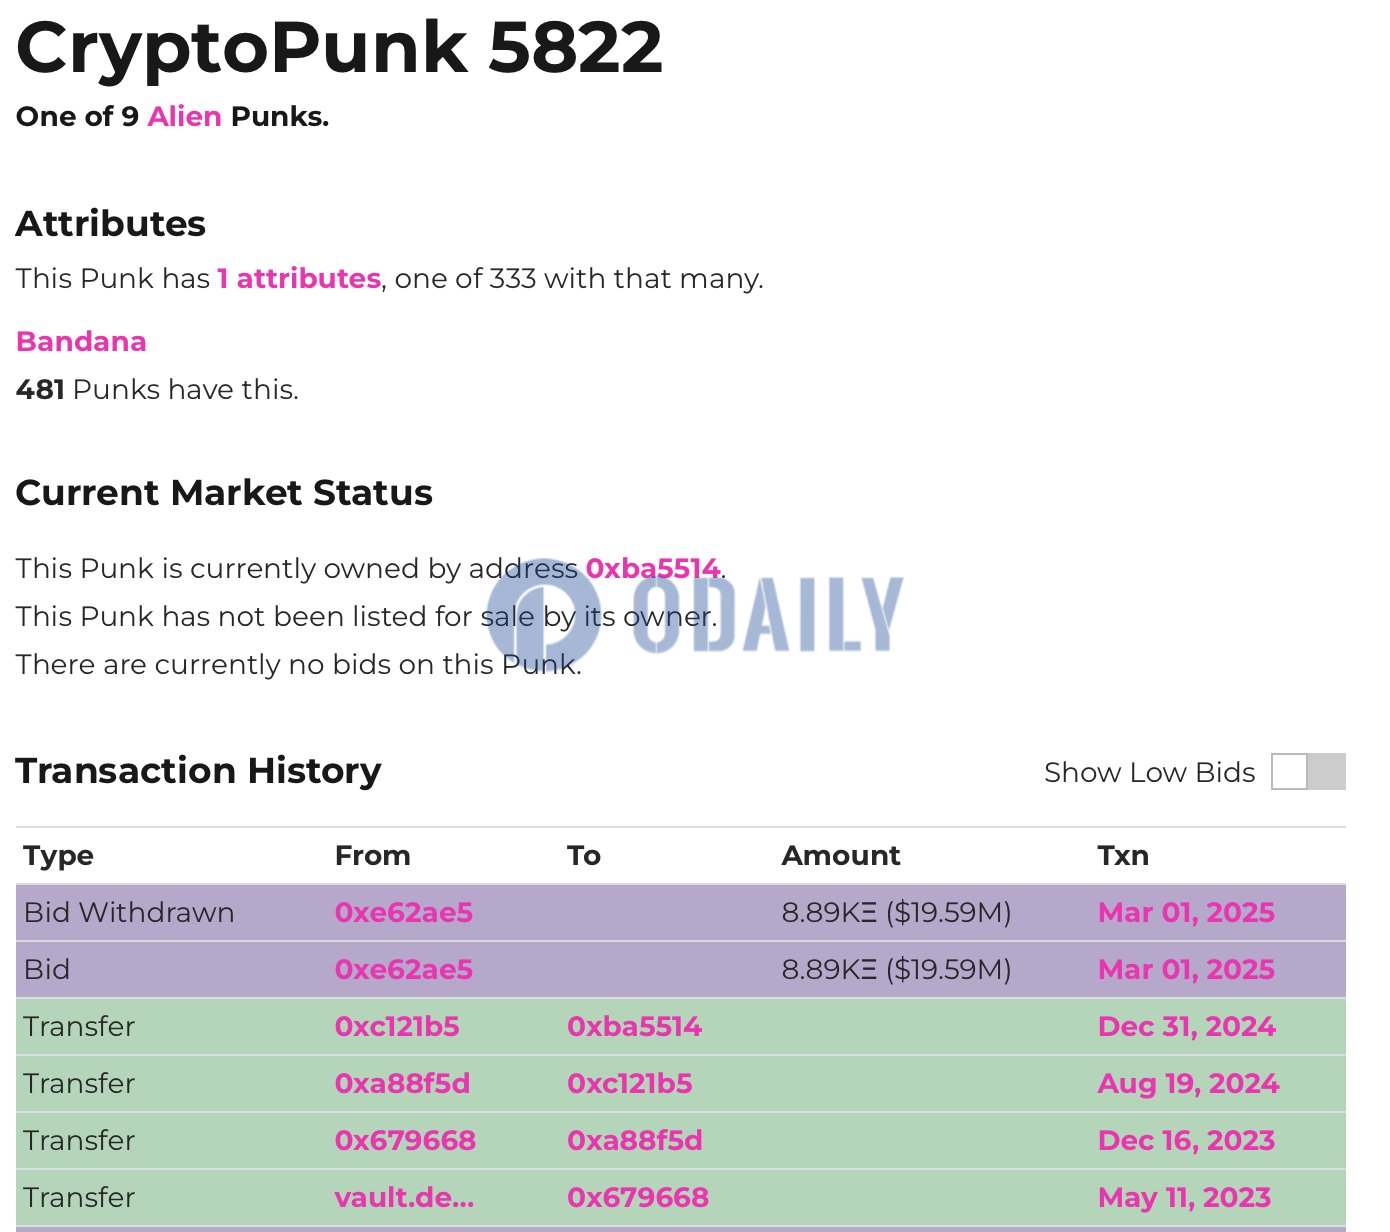The width and height of the screenshot is (1390, 1232).
Task: Open the Alien punk type link
Action: (x=184, y=117)
